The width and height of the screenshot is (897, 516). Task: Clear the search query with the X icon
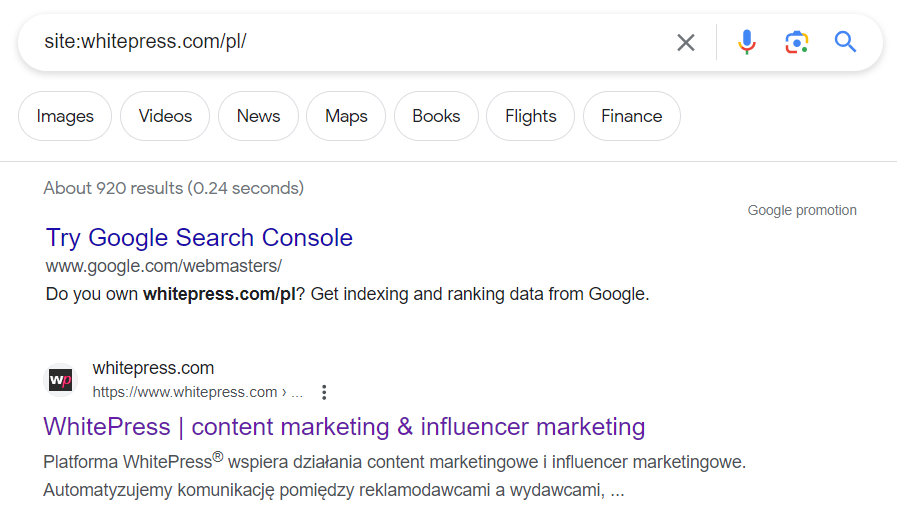point(685,42)
